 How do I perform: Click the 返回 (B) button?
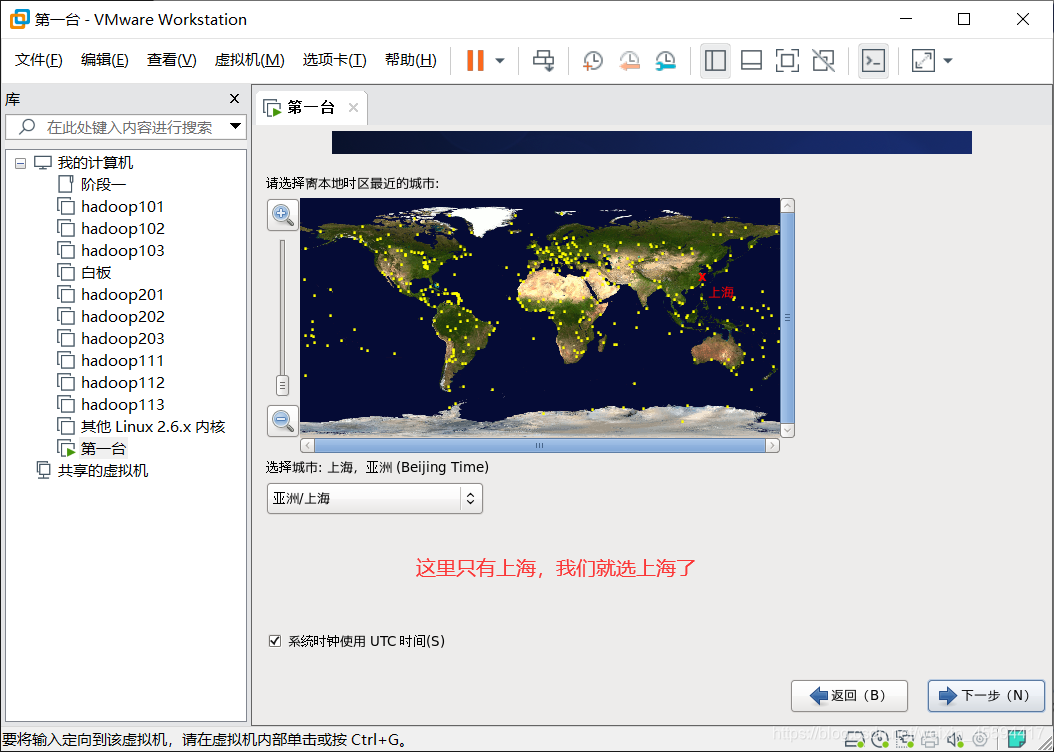[x=849, y=696]
